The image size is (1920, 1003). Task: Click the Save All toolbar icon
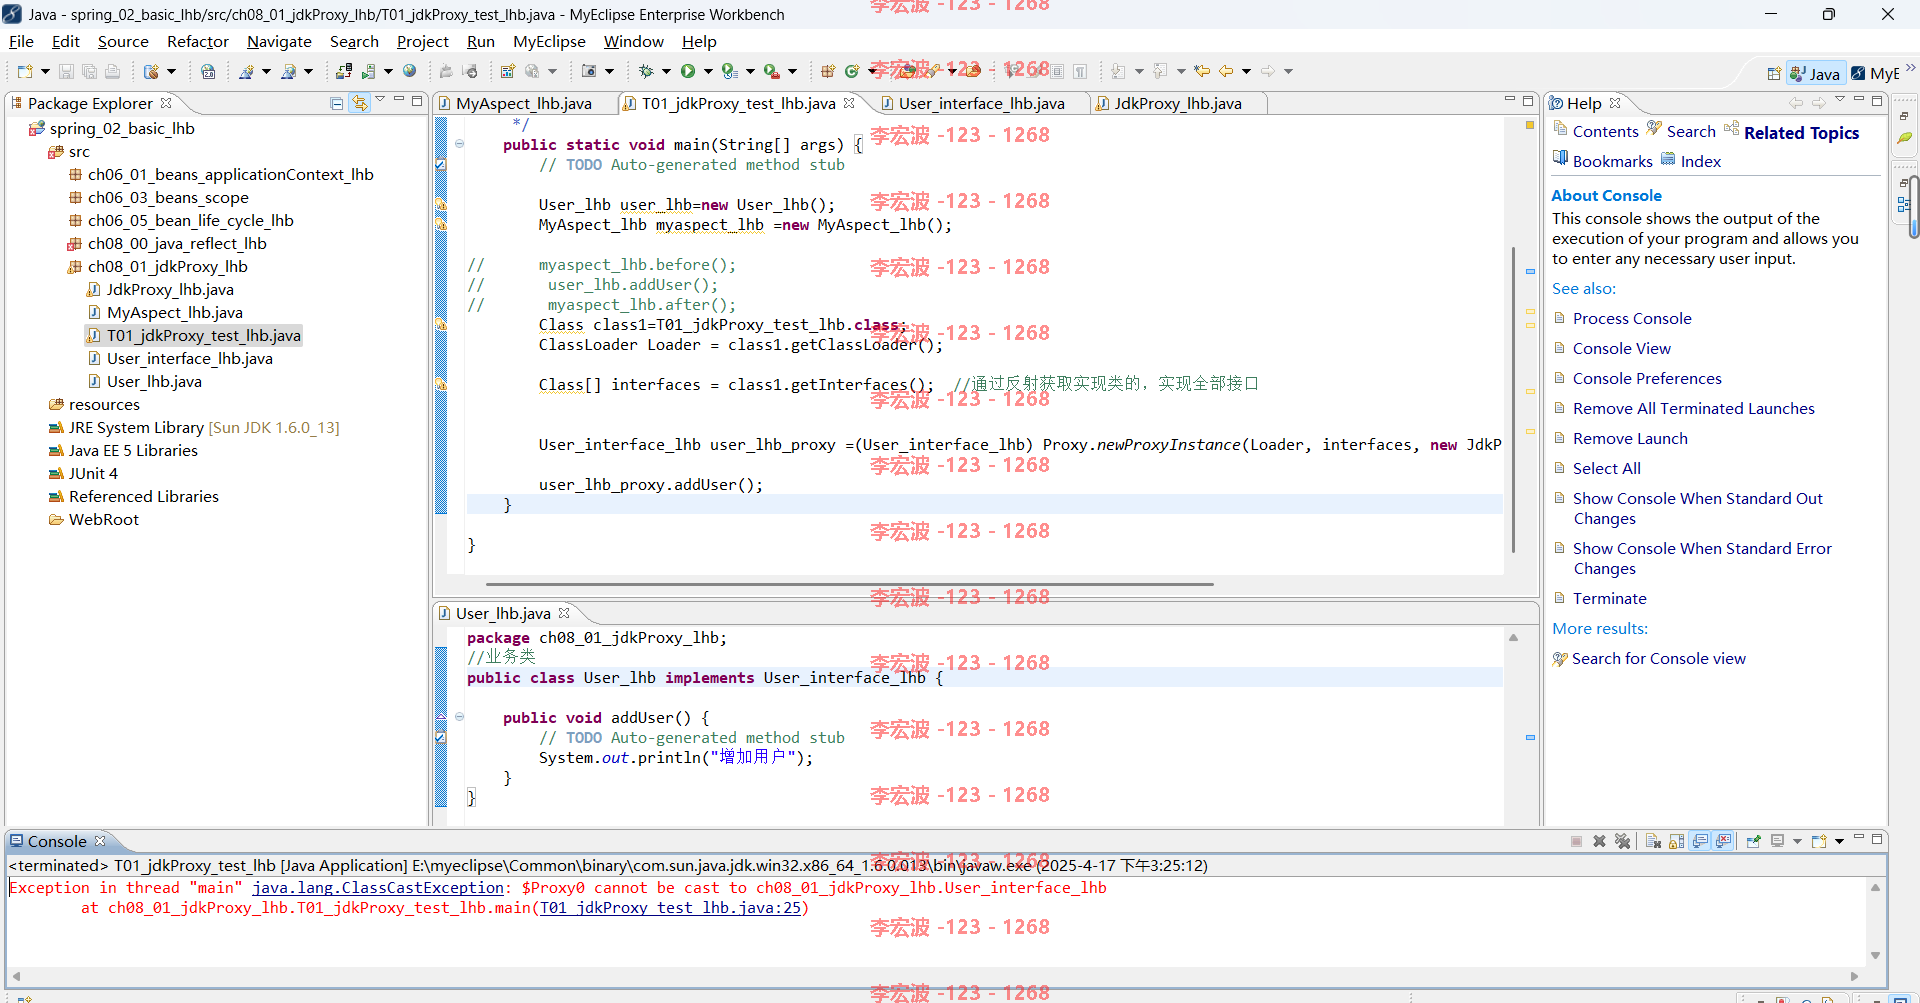[89, 71]
